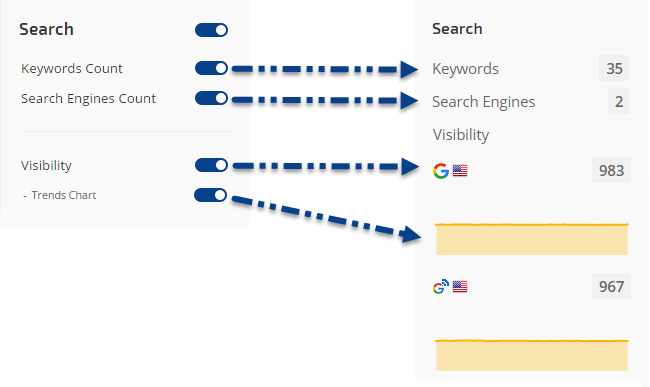Click the Google search engine icon

point(441,171)
